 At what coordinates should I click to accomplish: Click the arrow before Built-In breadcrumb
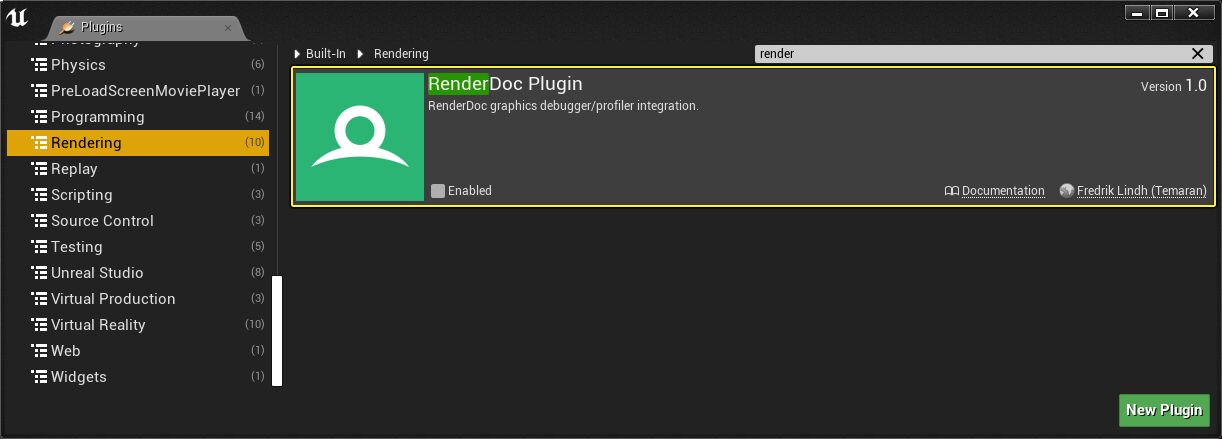[297, 54]
